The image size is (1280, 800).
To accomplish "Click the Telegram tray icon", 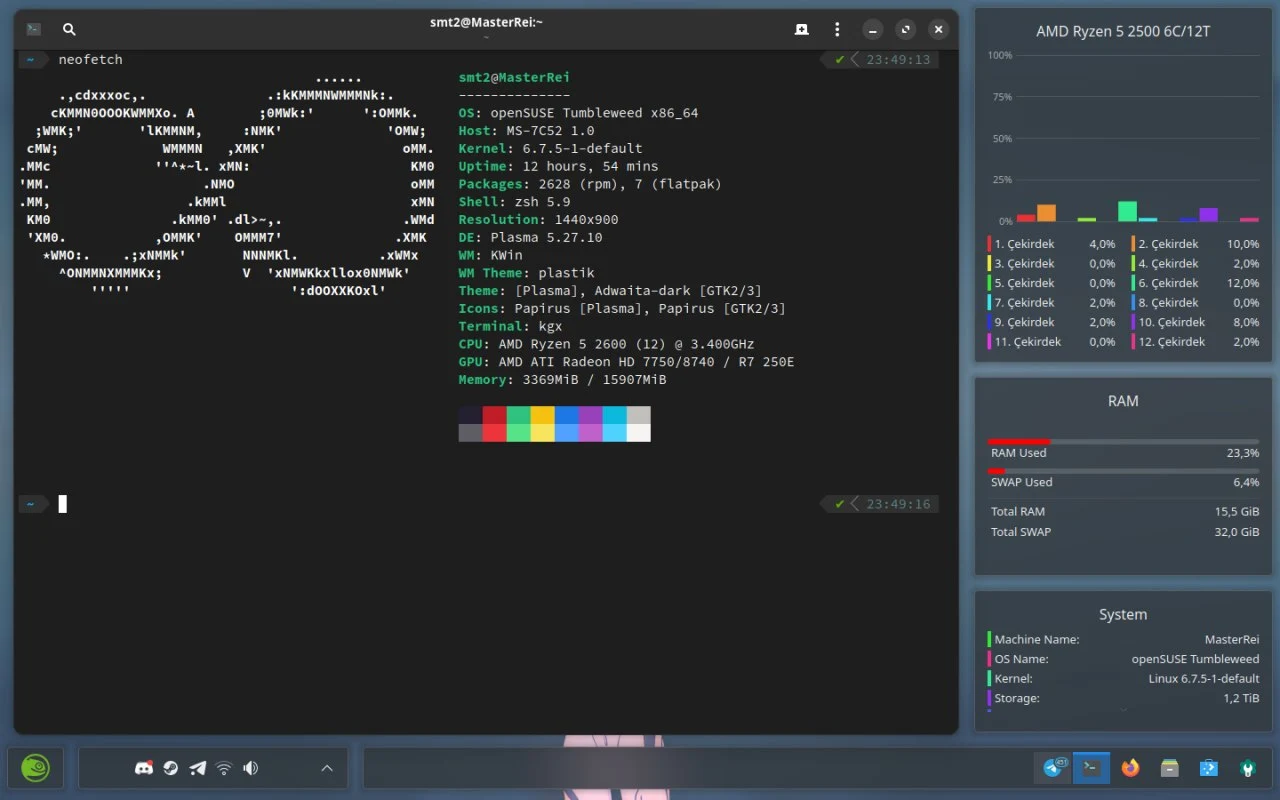I will point(198,768).
